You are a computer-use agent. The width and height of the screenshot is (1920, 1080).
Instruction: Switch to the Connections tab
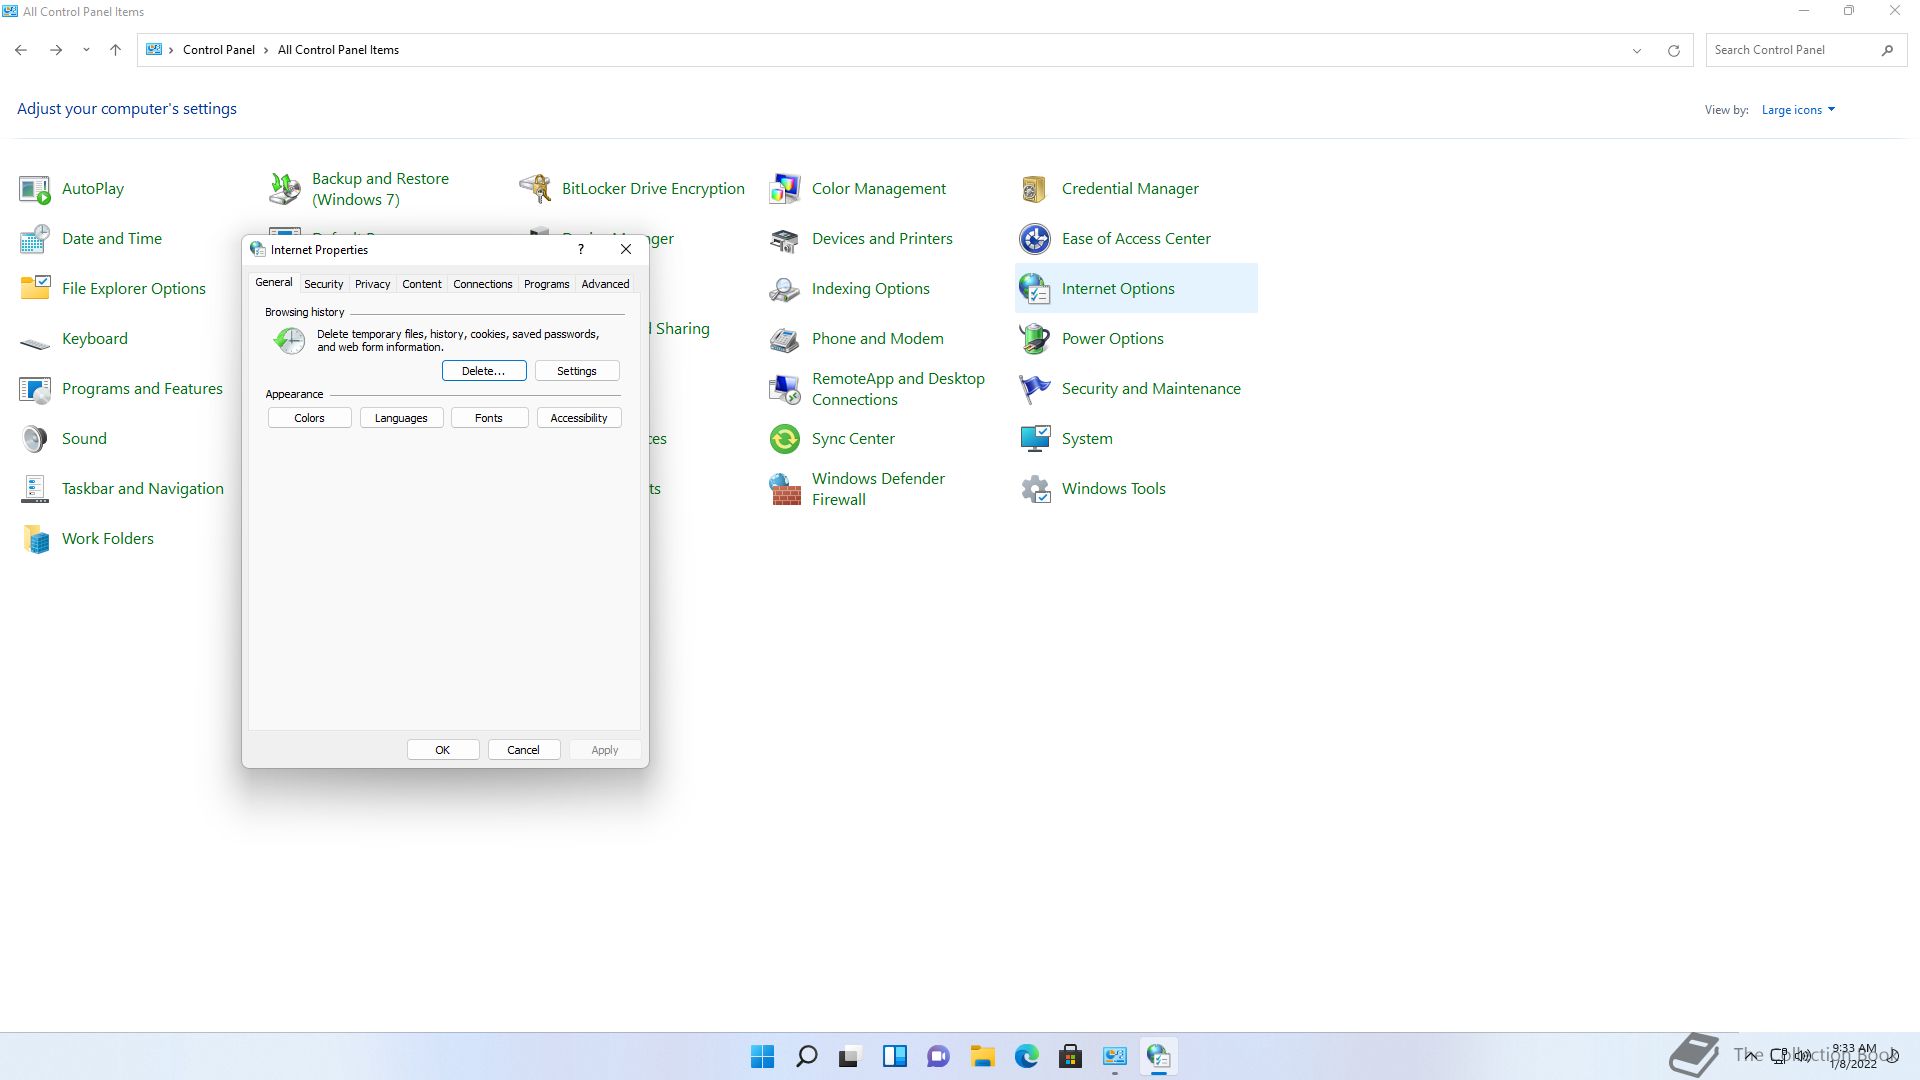(482, 284)
